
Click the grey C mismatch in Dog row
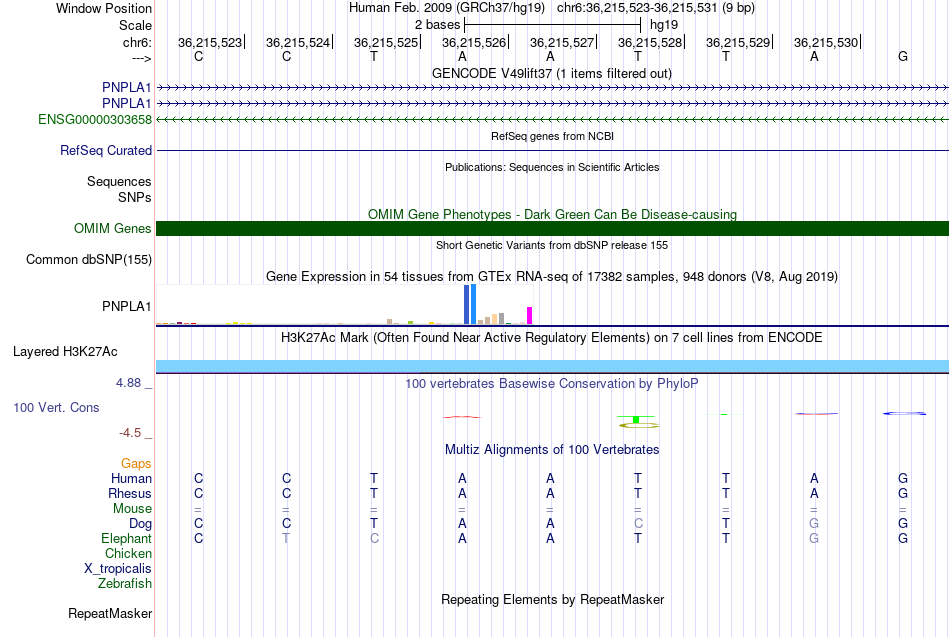[x=638, y=523]
